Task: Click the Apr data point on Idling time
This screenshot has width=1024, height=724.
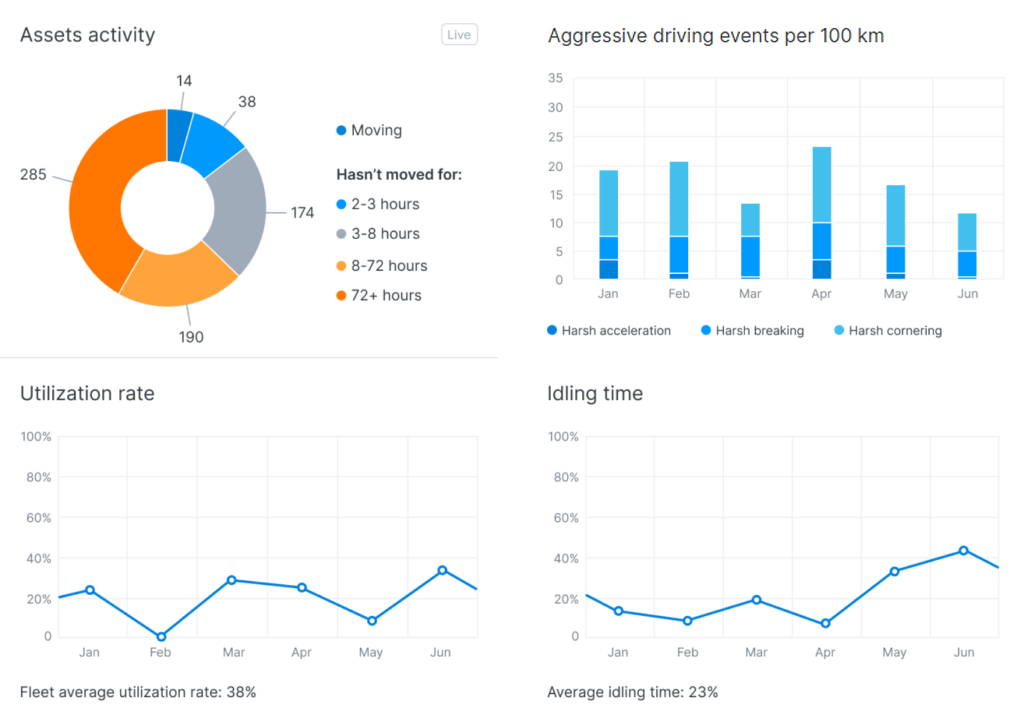Action: coord(825,623)
